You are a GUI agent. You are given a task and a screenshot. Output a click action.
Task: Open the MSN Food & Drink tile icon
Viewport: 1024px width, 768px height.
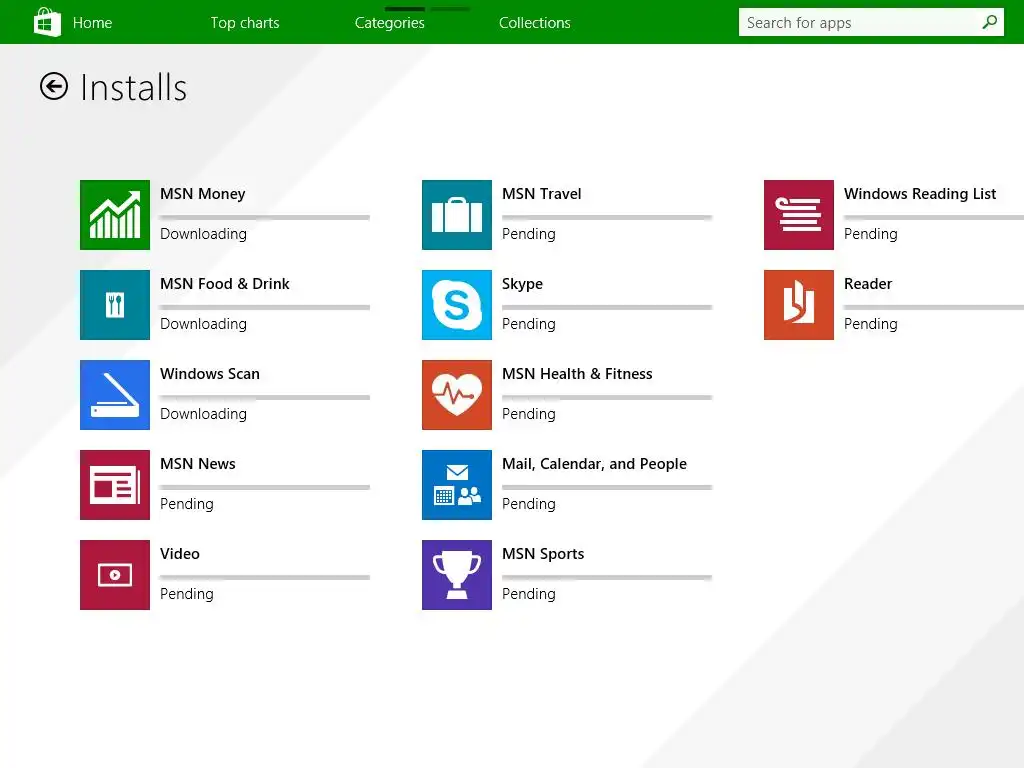[115, 305]
